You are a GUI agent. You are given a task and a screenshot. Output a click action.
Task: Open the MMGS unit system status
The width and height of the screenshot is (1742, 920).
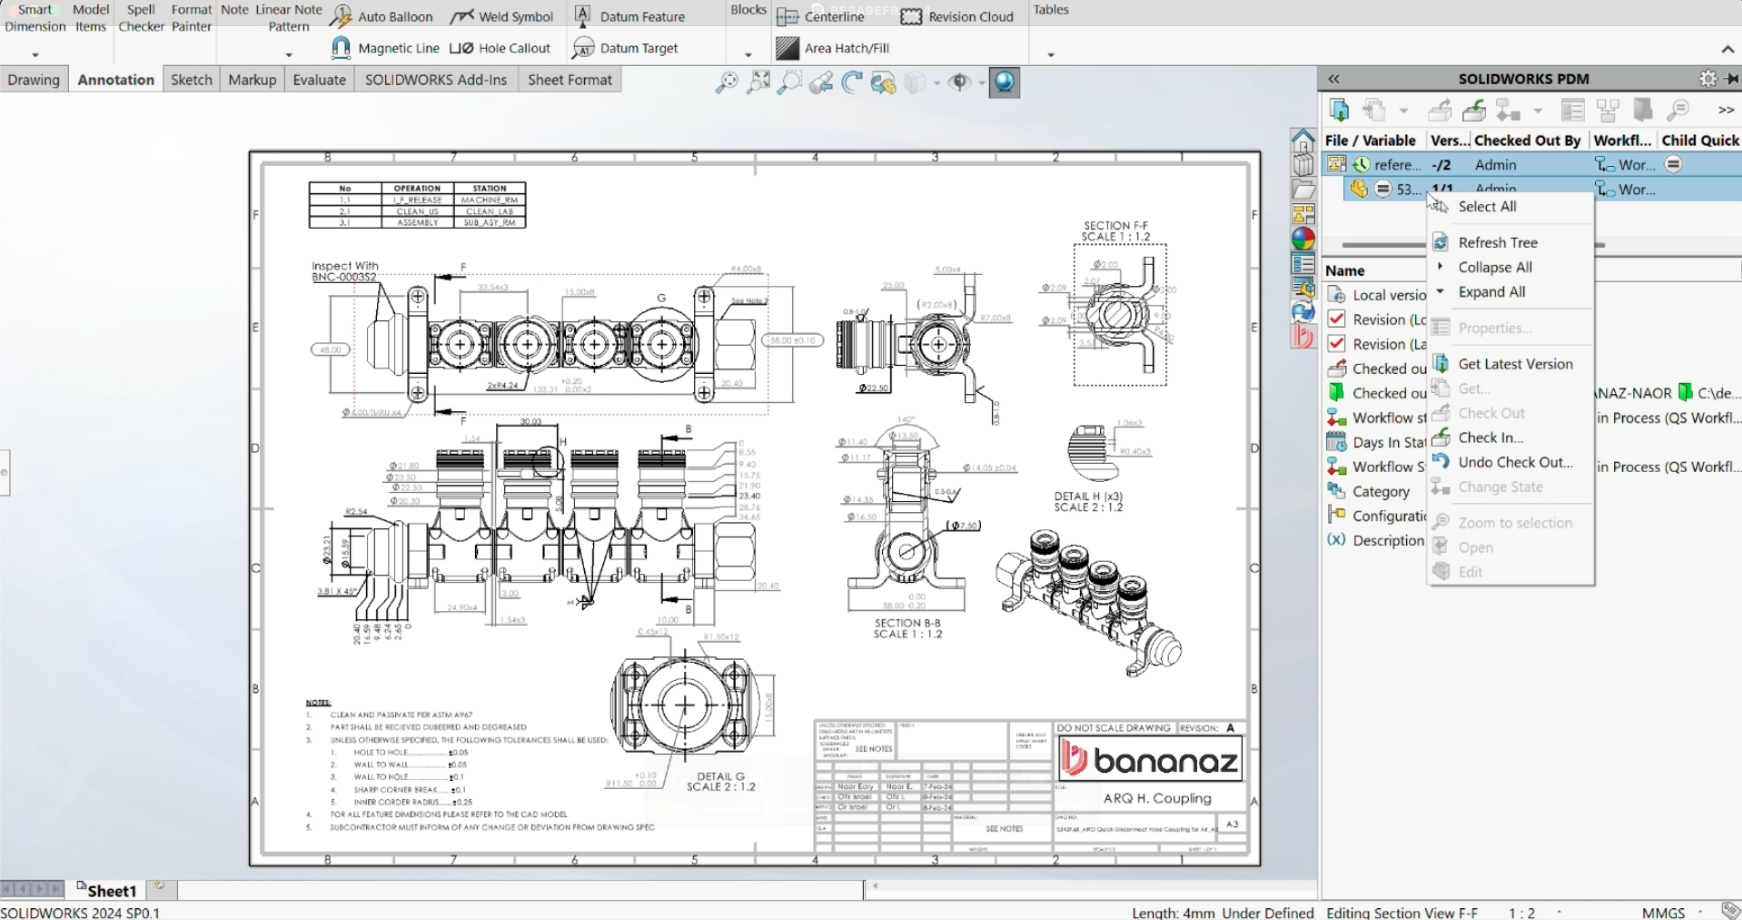[1663, 912]
